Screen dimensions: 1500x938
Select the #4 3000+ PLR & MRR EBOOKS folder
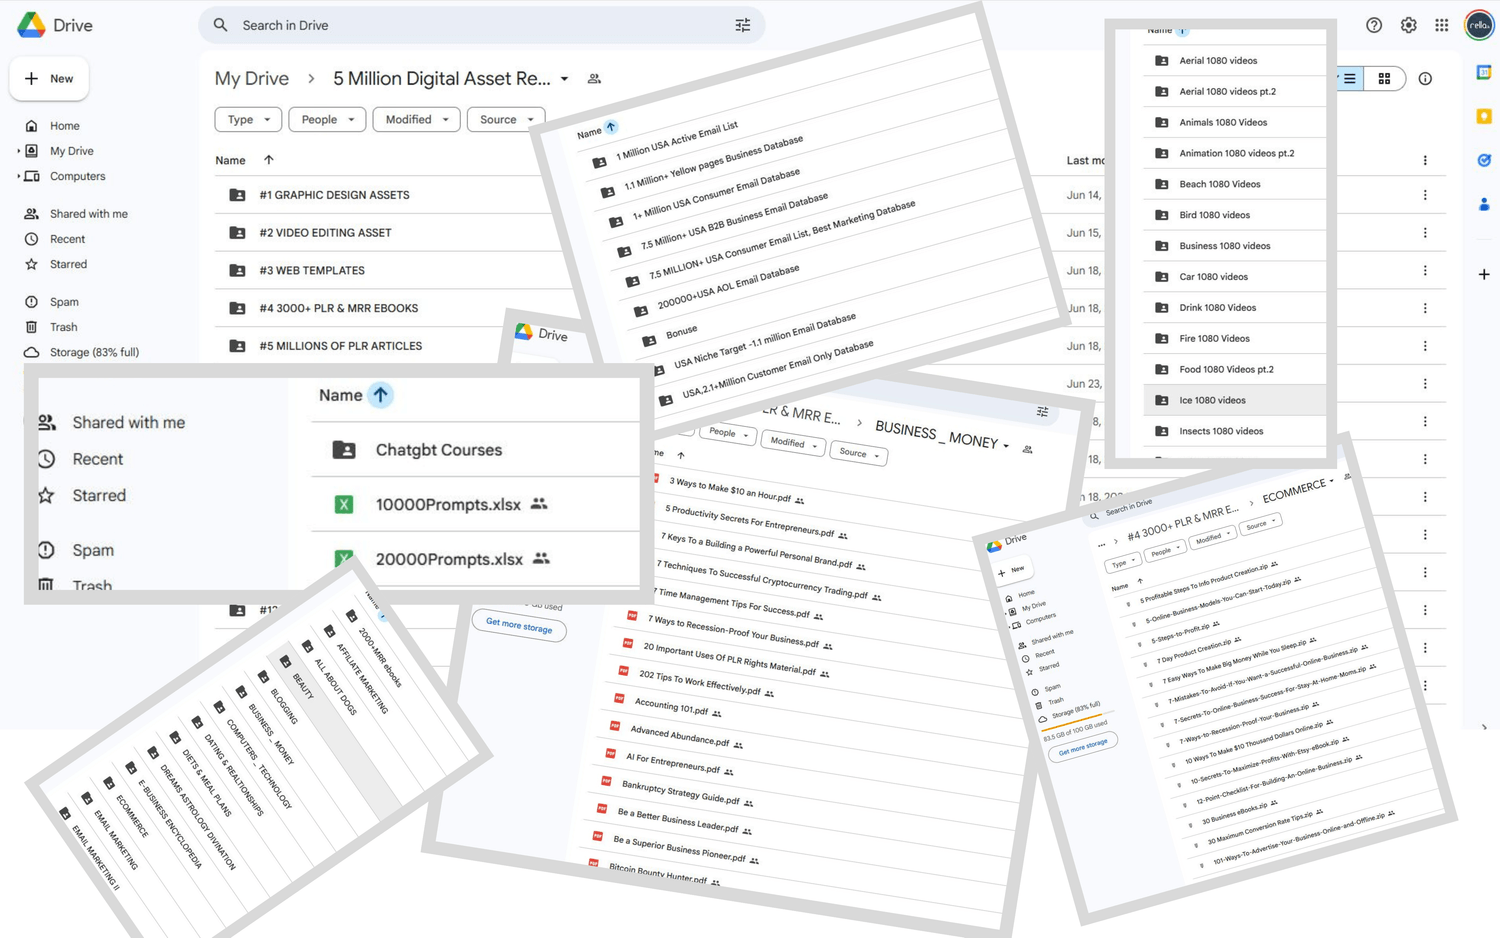pos(338,308)
